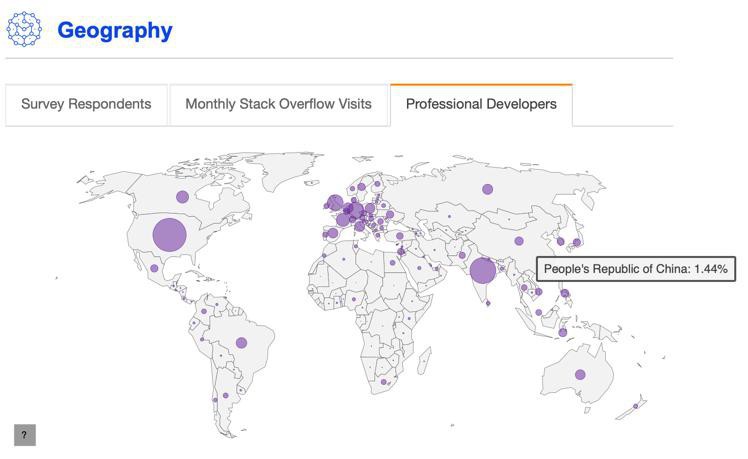Open the Survey Respondents tab
Screen dimensions: 748x459
tap(86, 104)
